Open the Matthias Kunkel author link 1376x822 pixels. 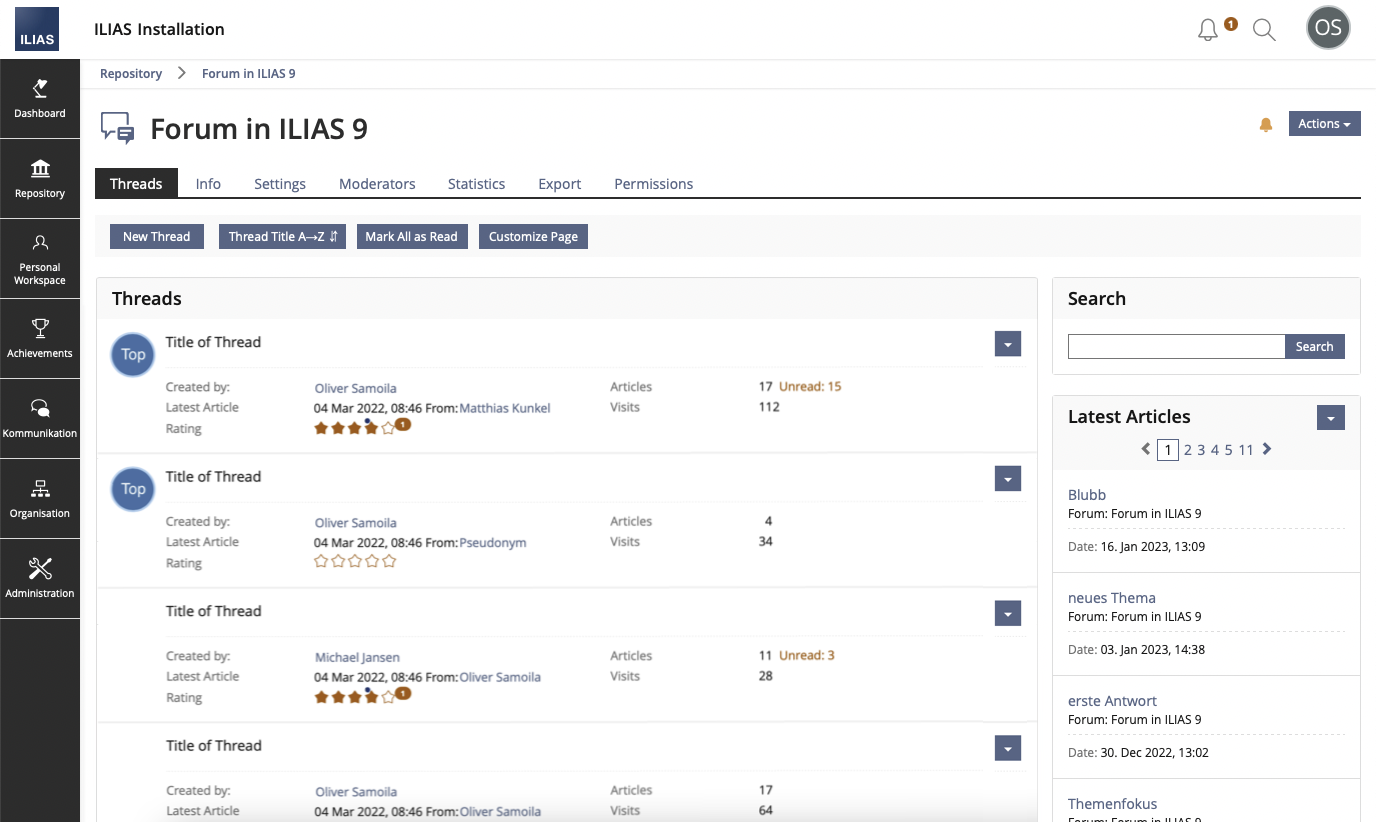(504, 408)
